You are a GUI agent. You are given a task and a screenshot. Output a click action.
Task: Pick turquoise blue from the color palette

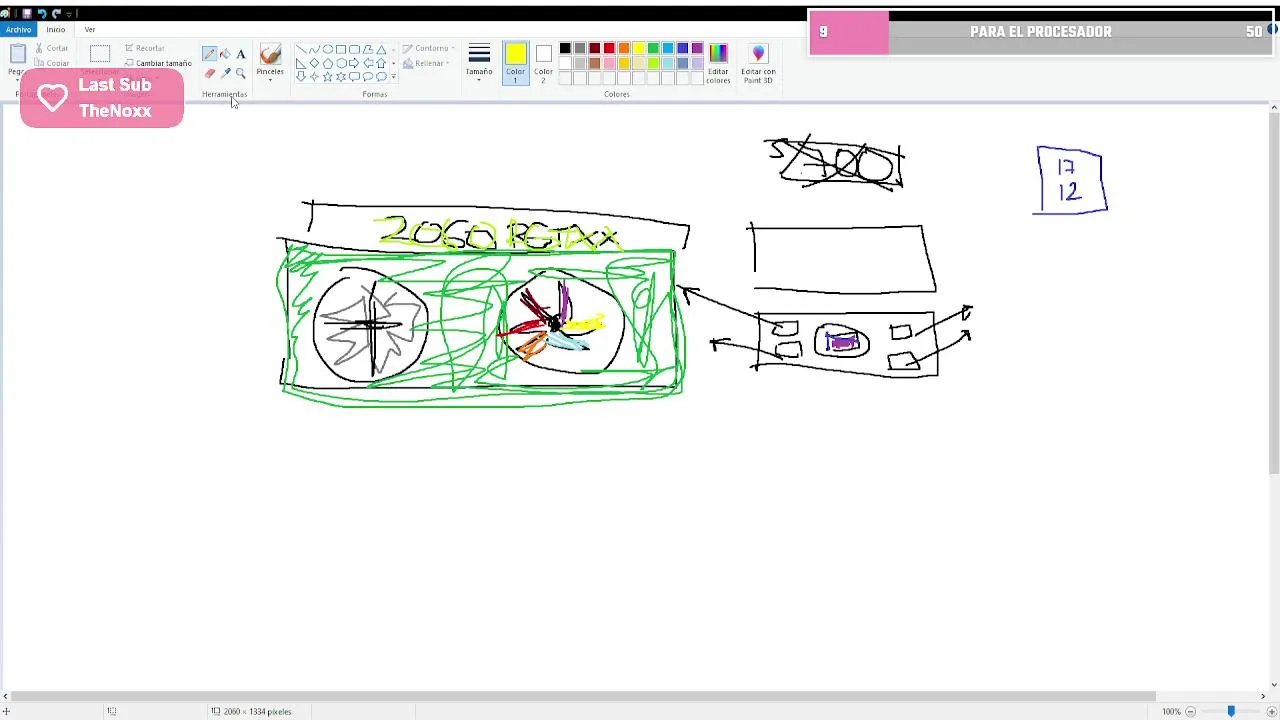(668, 48)
